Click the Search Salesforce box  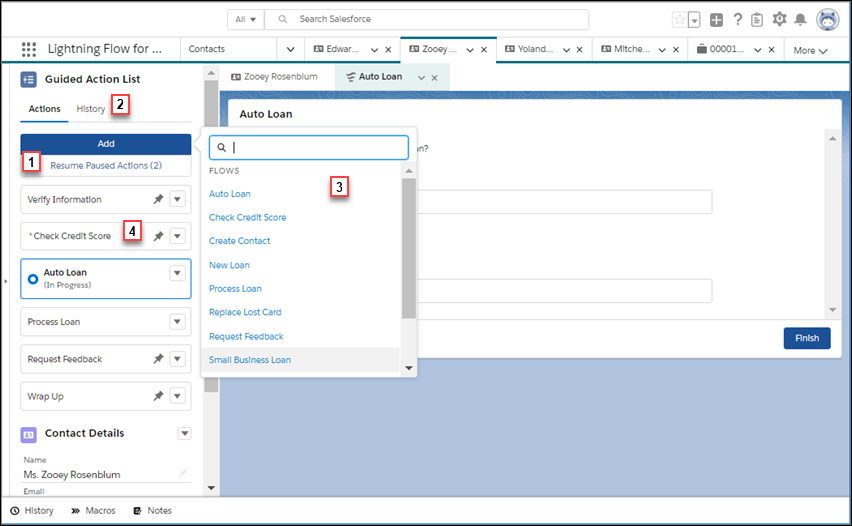pos(427,20)
